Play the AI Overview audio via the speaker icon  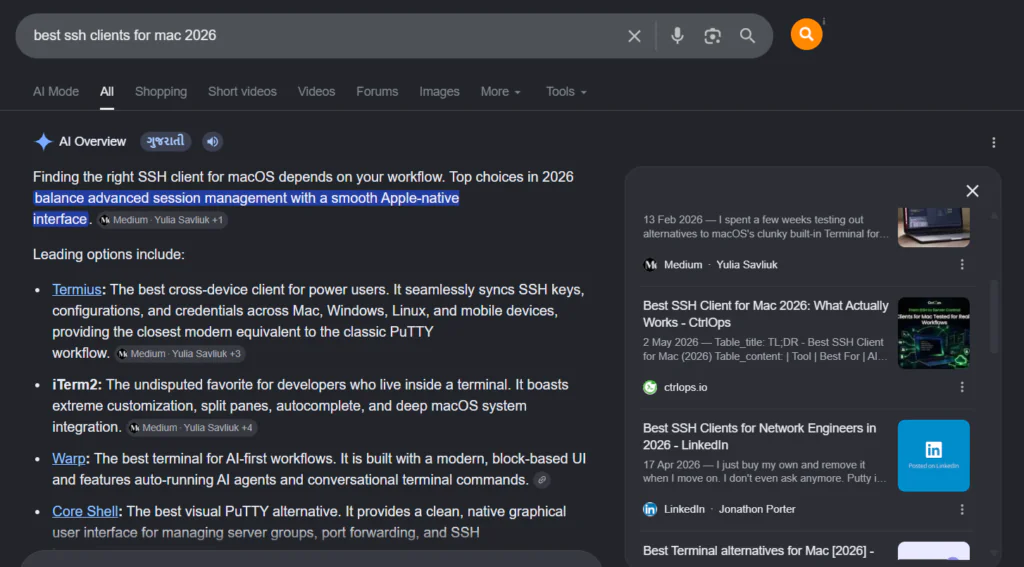(212, 142)
